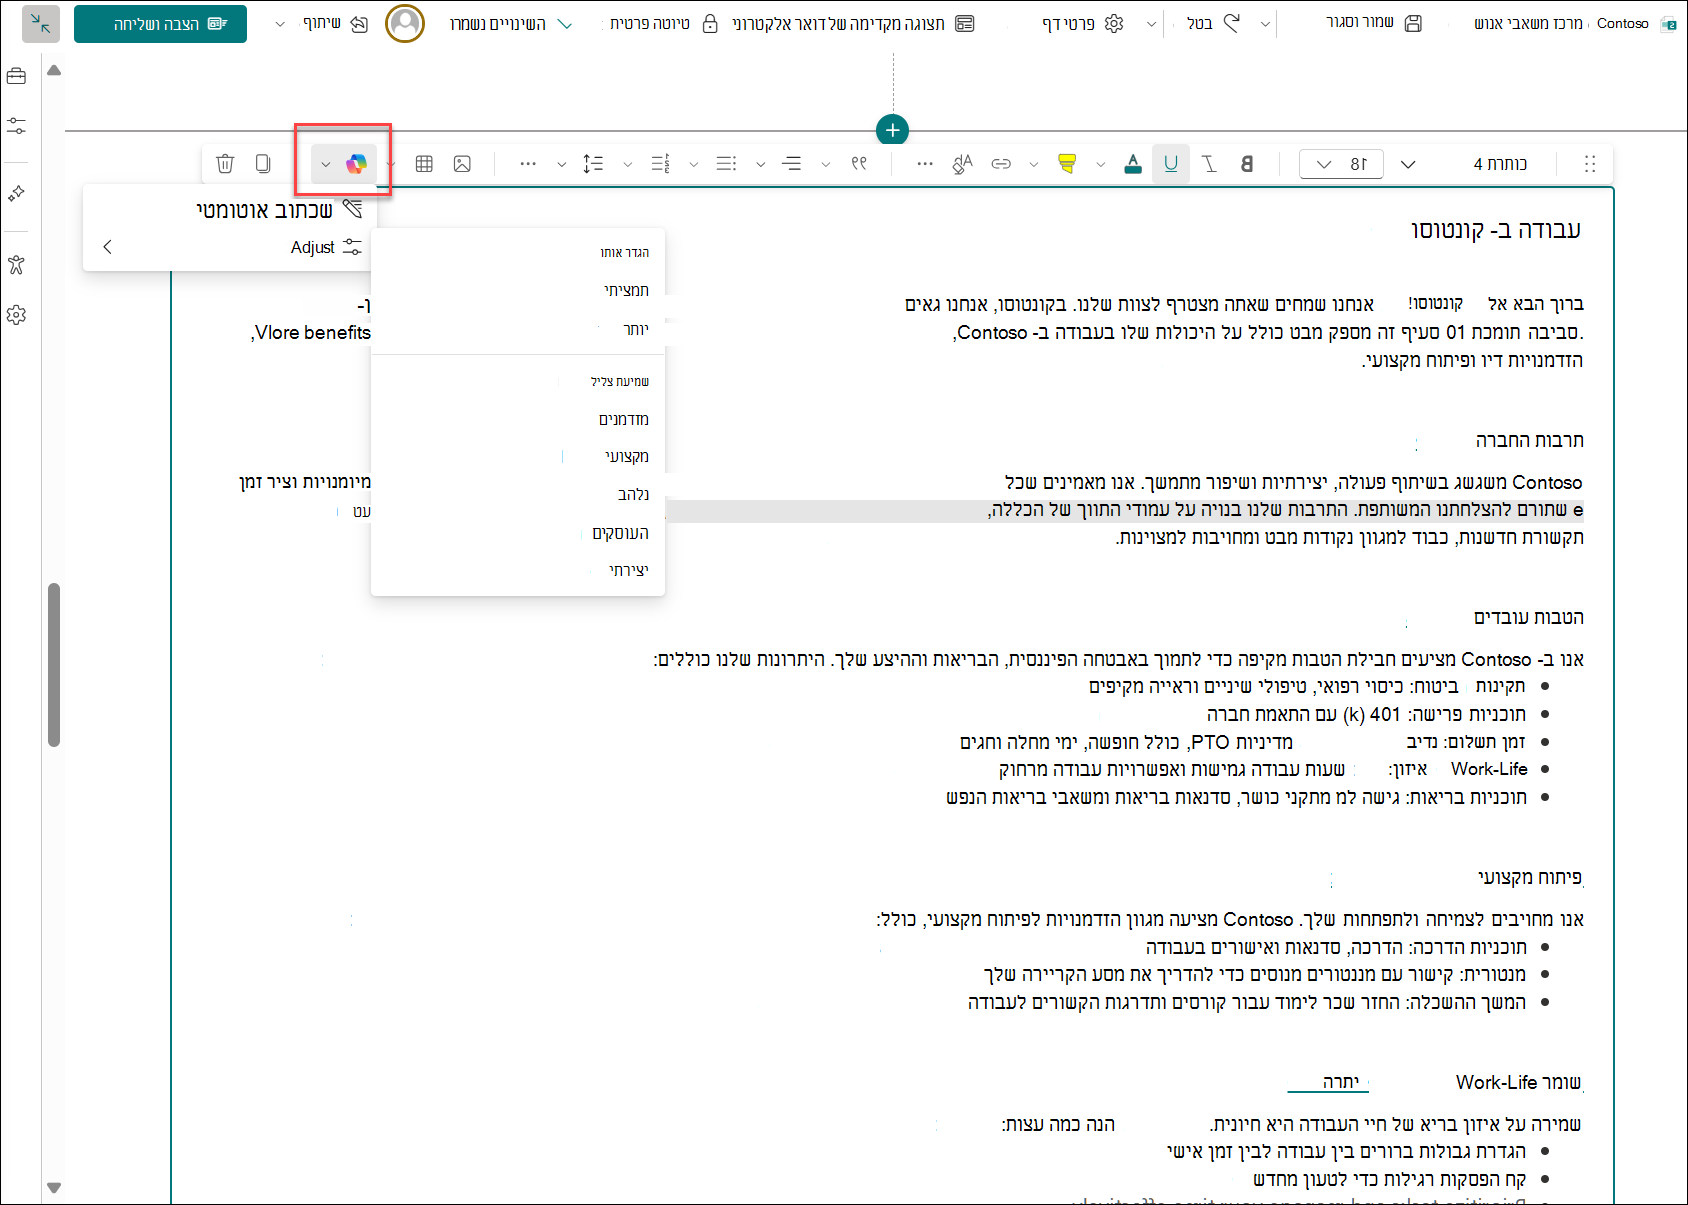Viewport: 1688px width, 1205px height.
Task: Open page details (פרטי דף) gear
Action: 1084,24
